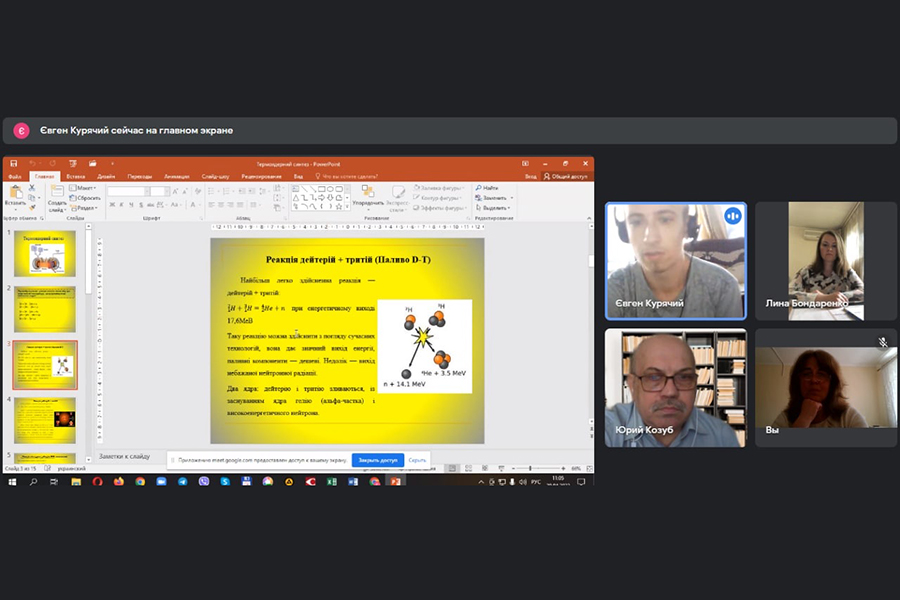This screenshot has width=900, height=600.
Task: Click Stop sharing (Закрыть доступ) button
Action: coord(378,460)
